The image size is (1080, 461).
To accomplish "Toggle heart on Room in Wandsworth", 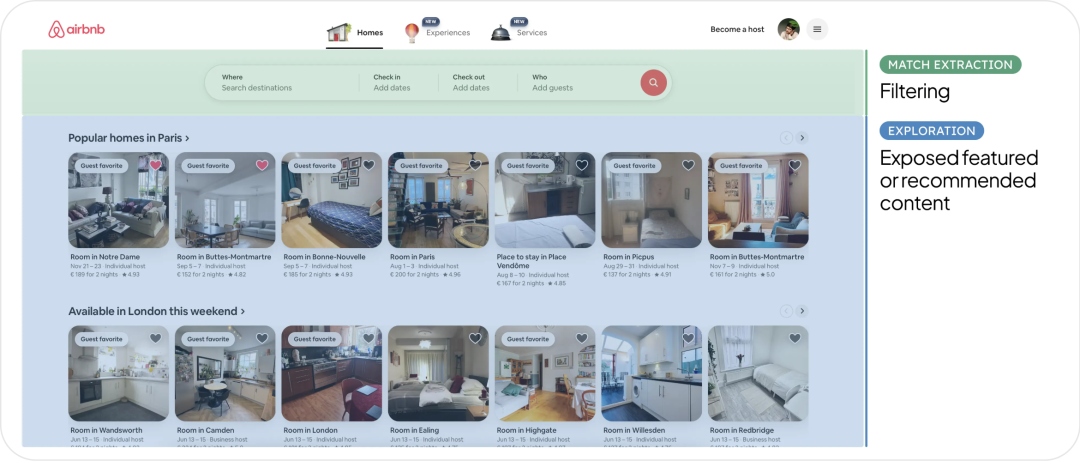I will point(155,338).
